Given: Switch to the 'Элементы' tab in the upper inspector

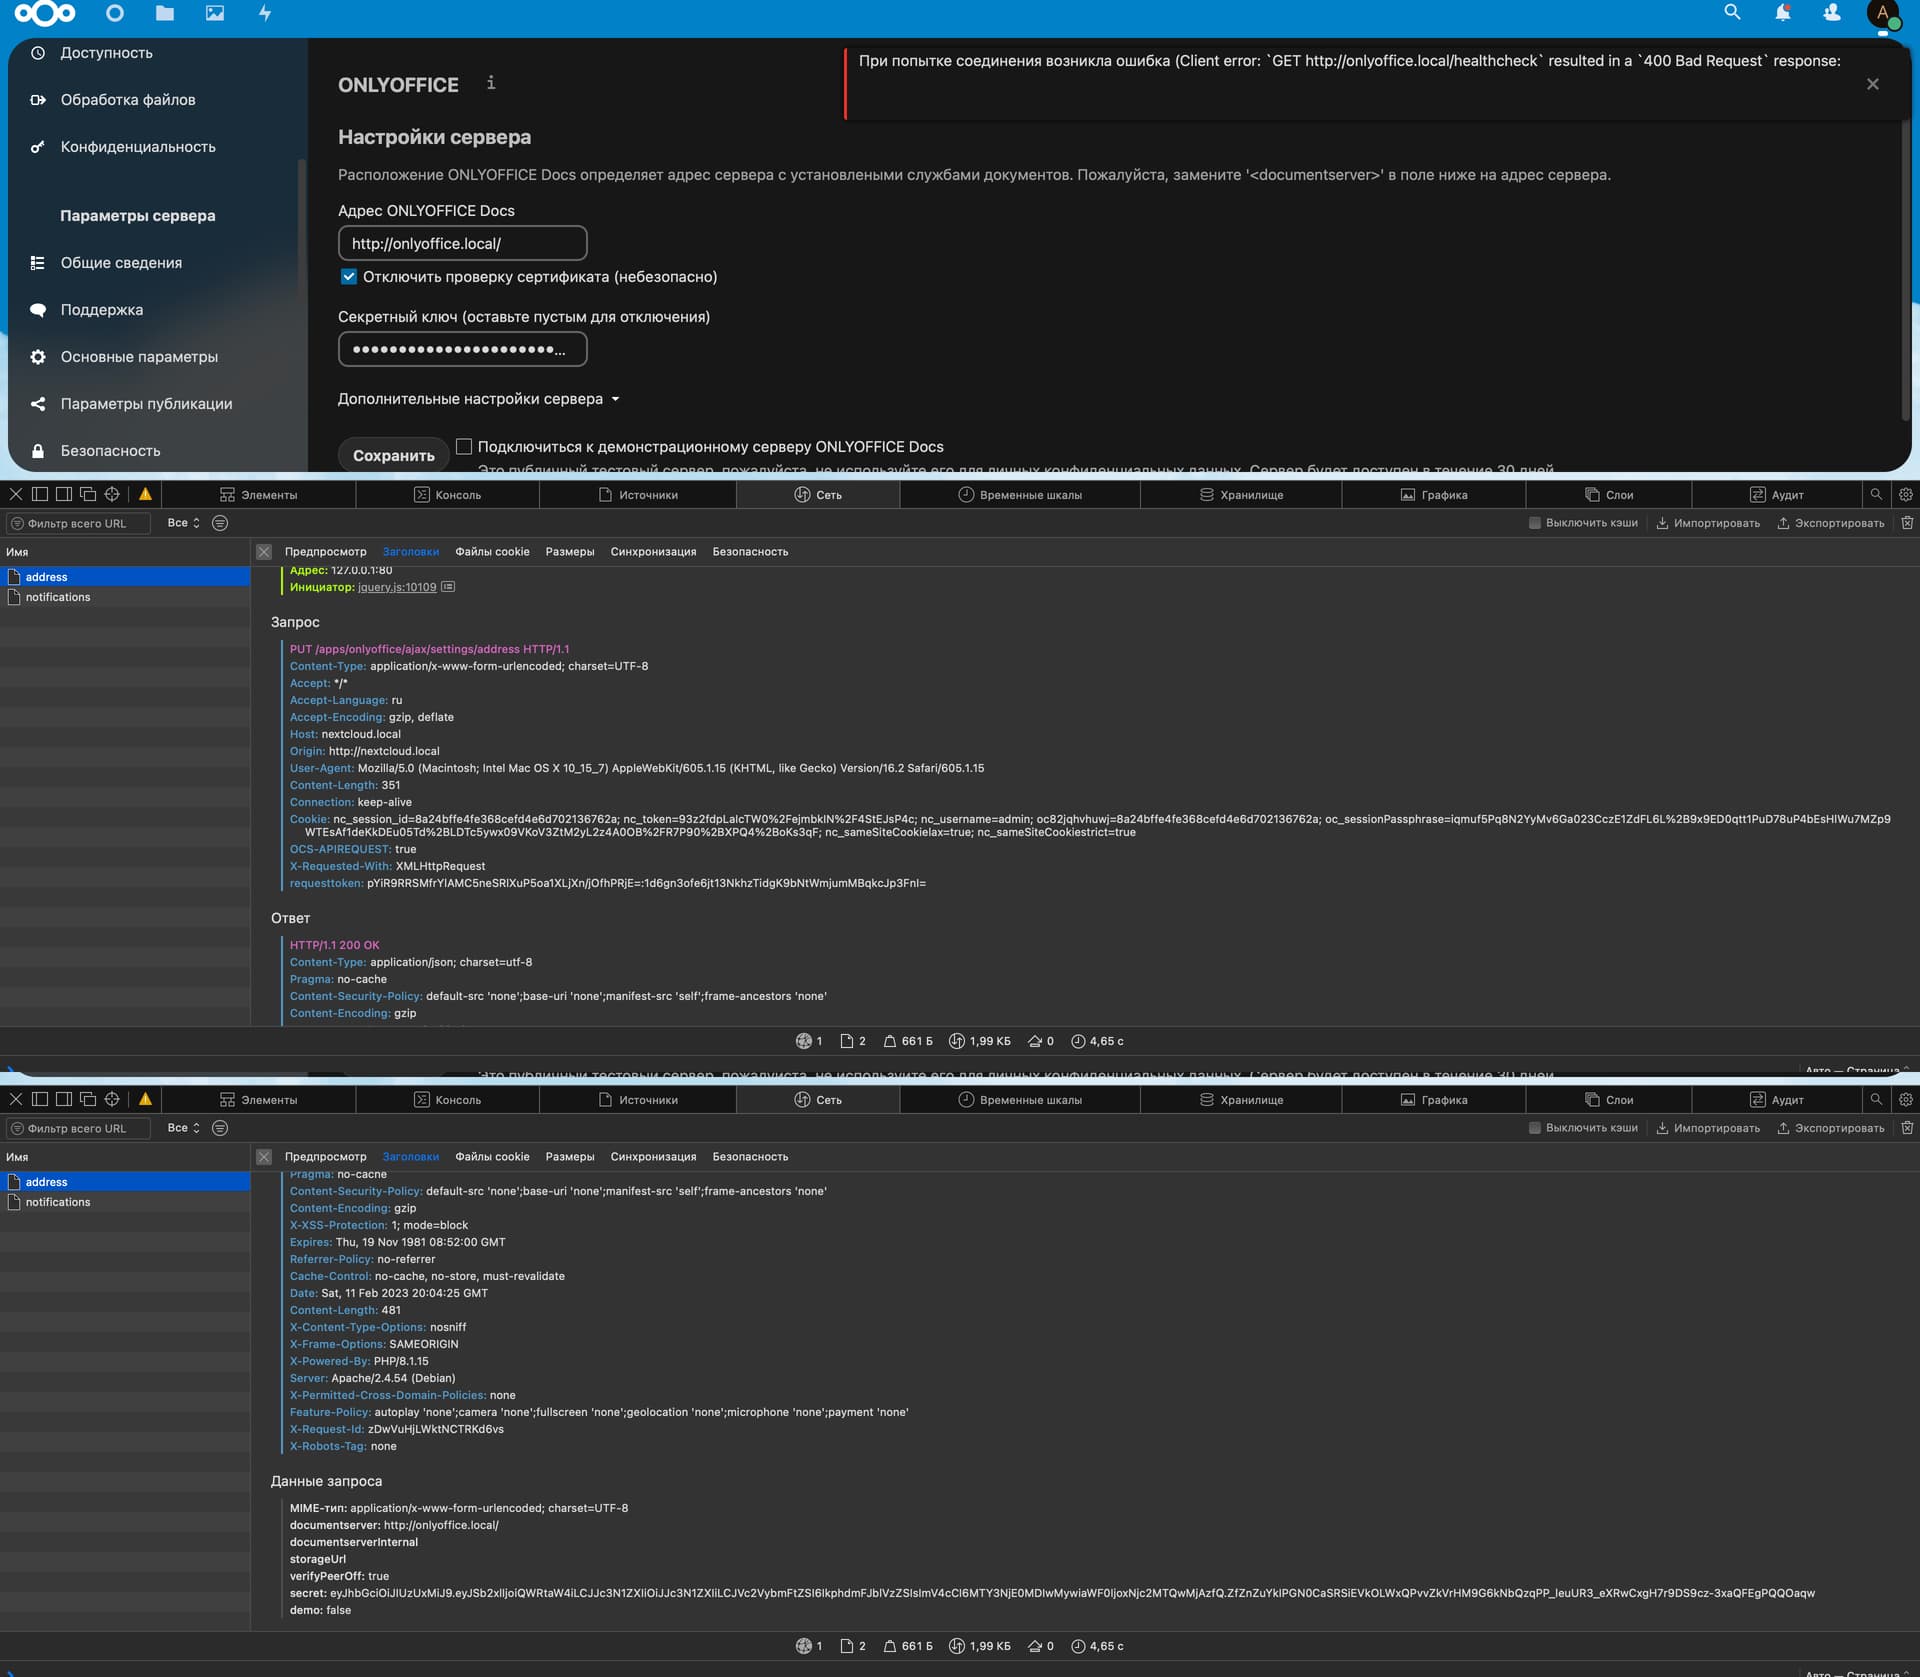Looking at the screenshot, I should [258, 495].
